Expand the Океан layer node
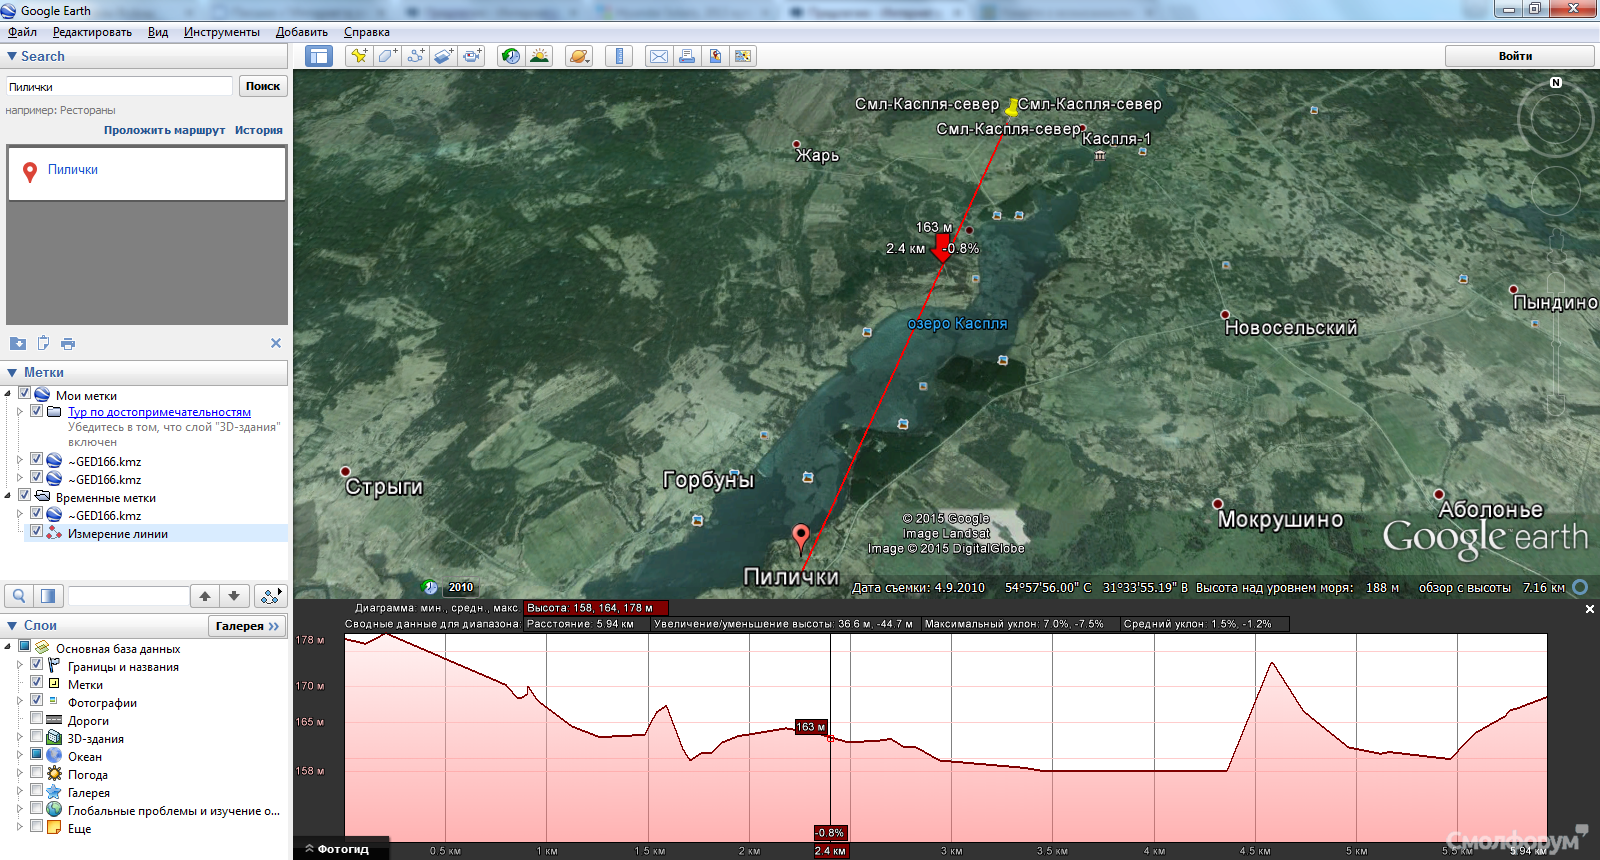 pos(19,755)
